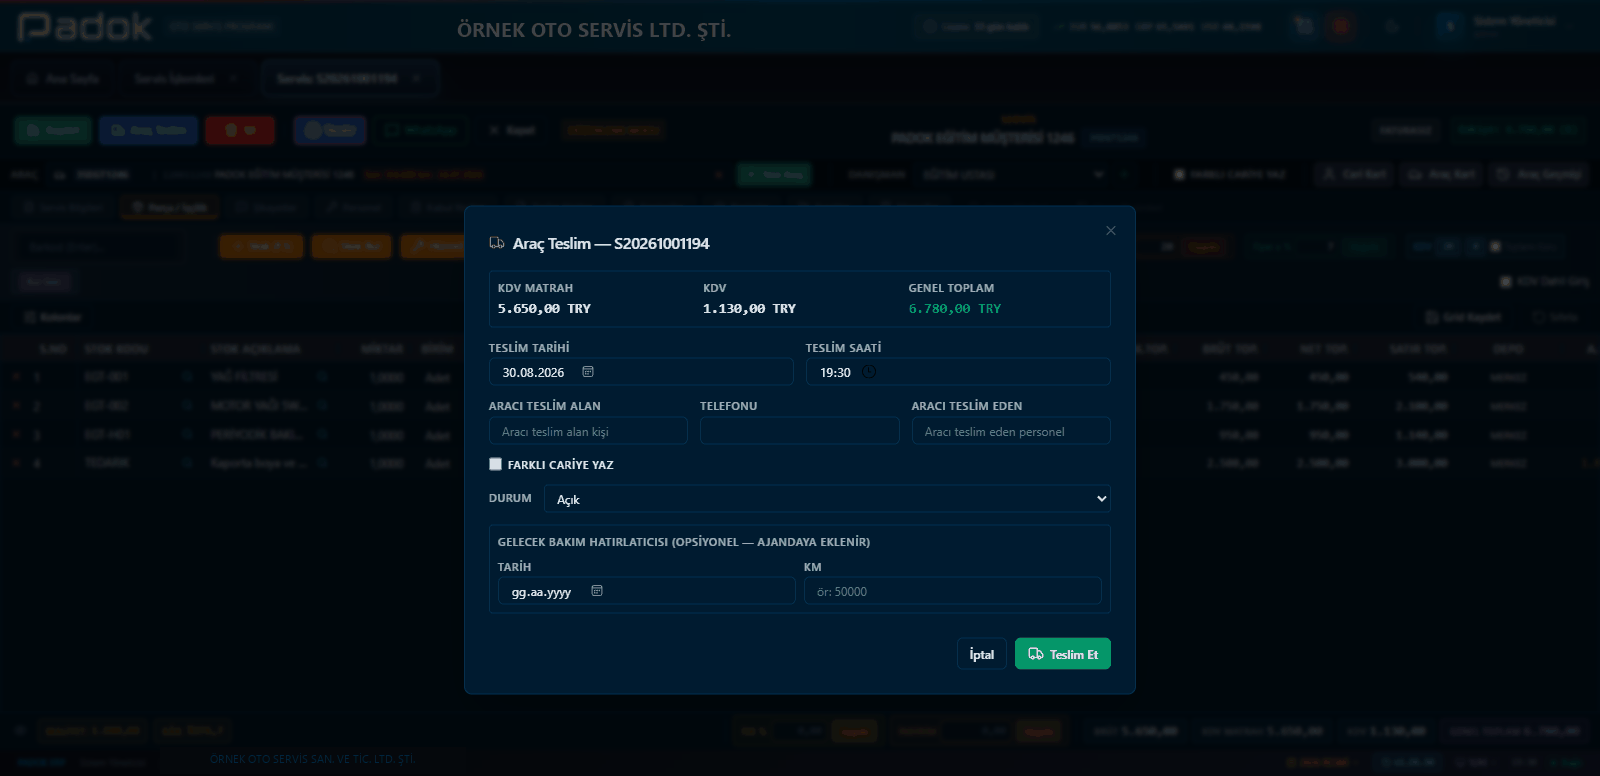
Task: Select the Teslim Tarihi date value 30.08.2026
Action: (x=533, y=372)
